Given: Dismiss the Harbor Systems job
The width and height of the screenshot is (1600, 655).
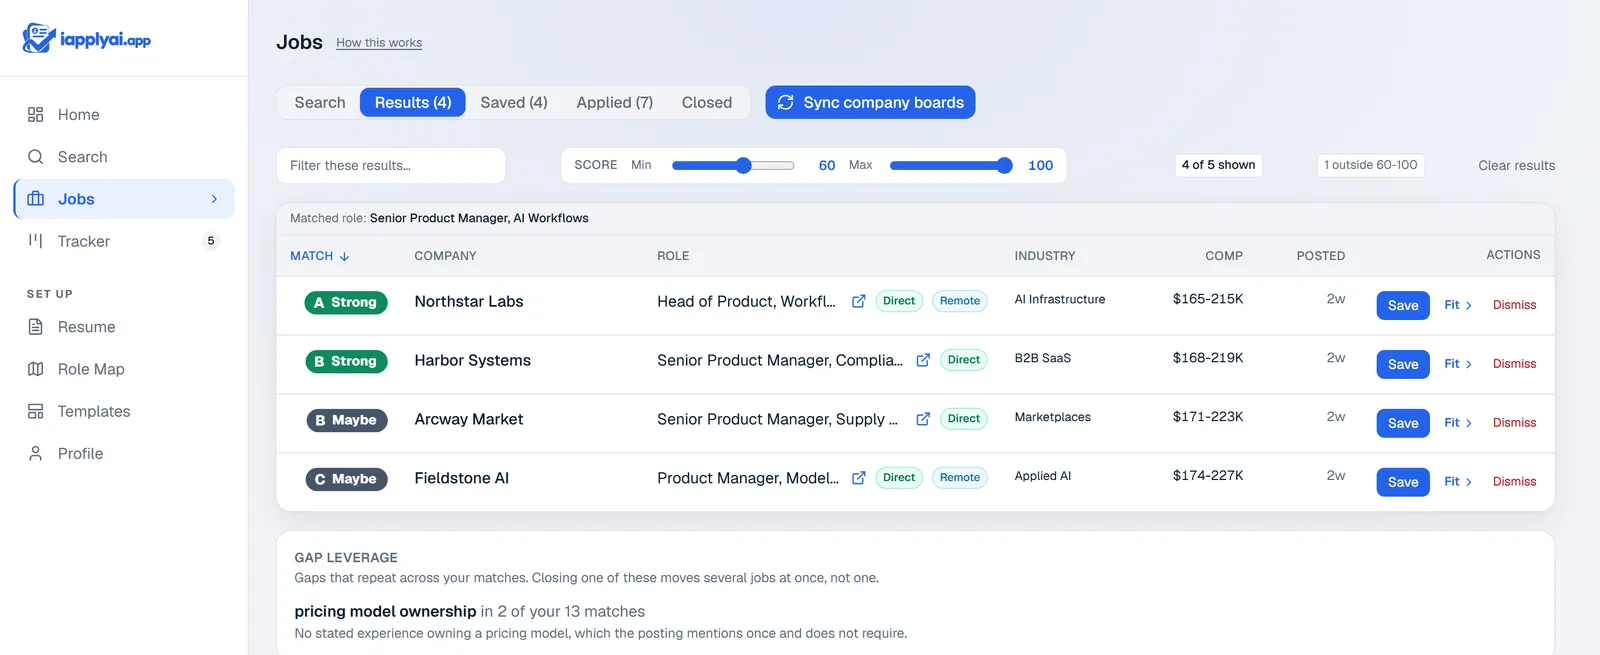Looking at the screenshot, I should click(1514, 364).
